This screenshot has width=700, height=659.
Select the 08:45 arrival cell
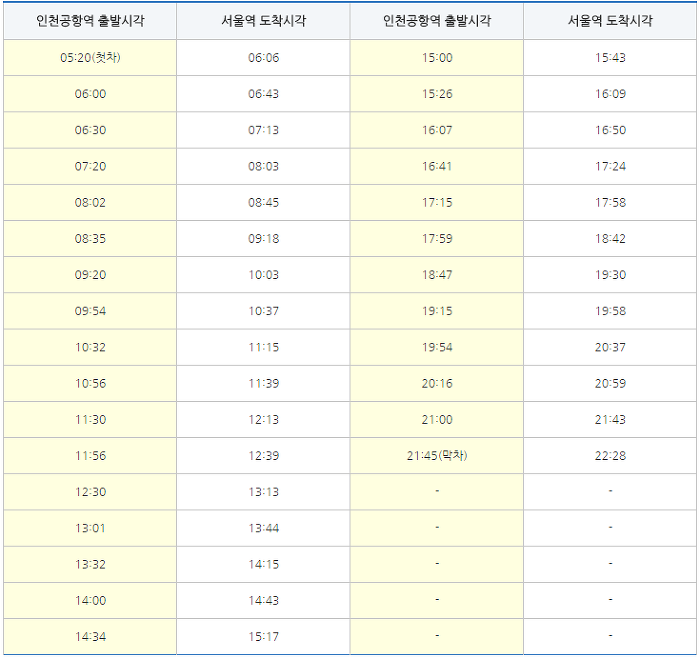click(263, 202)
